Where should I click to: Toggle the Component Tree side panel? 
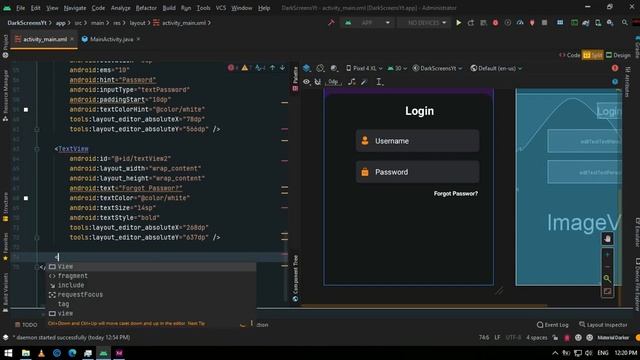coord(295,278)
